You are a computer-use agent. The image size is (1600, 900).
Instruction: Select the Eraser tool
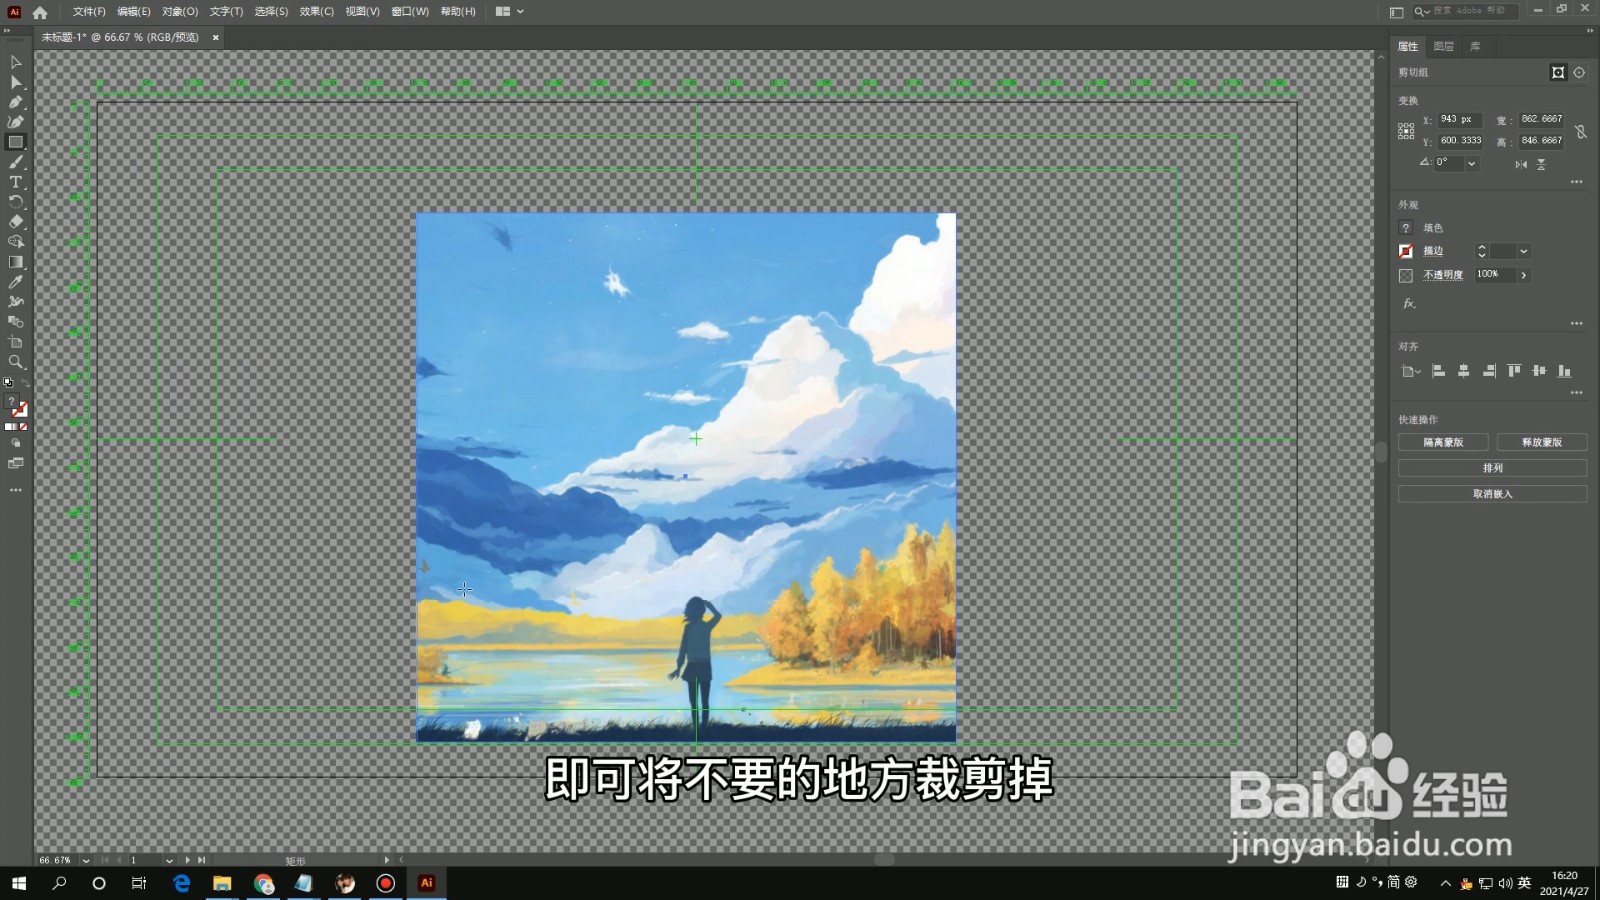pyautogui.click(x=16, y=222)
